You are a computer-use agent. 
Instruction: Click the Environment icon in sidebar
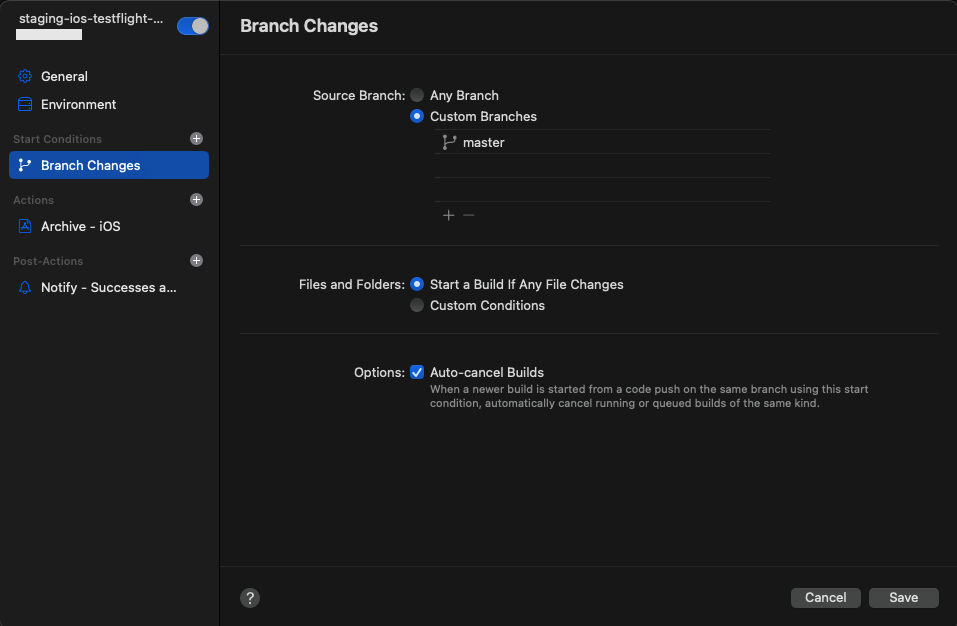[x=25, y=104]
